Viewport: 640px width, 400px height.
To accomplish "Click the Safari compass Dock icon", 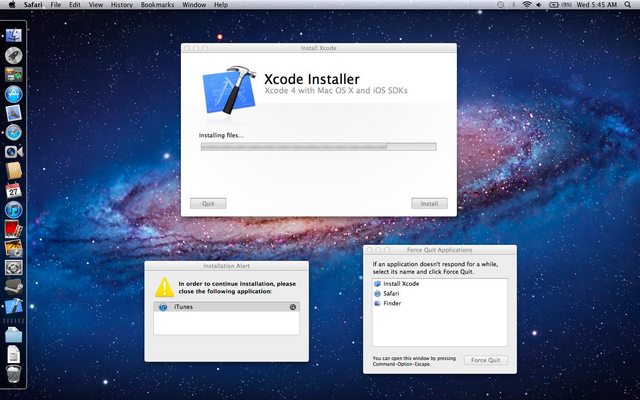I will [x=13, y=133].
